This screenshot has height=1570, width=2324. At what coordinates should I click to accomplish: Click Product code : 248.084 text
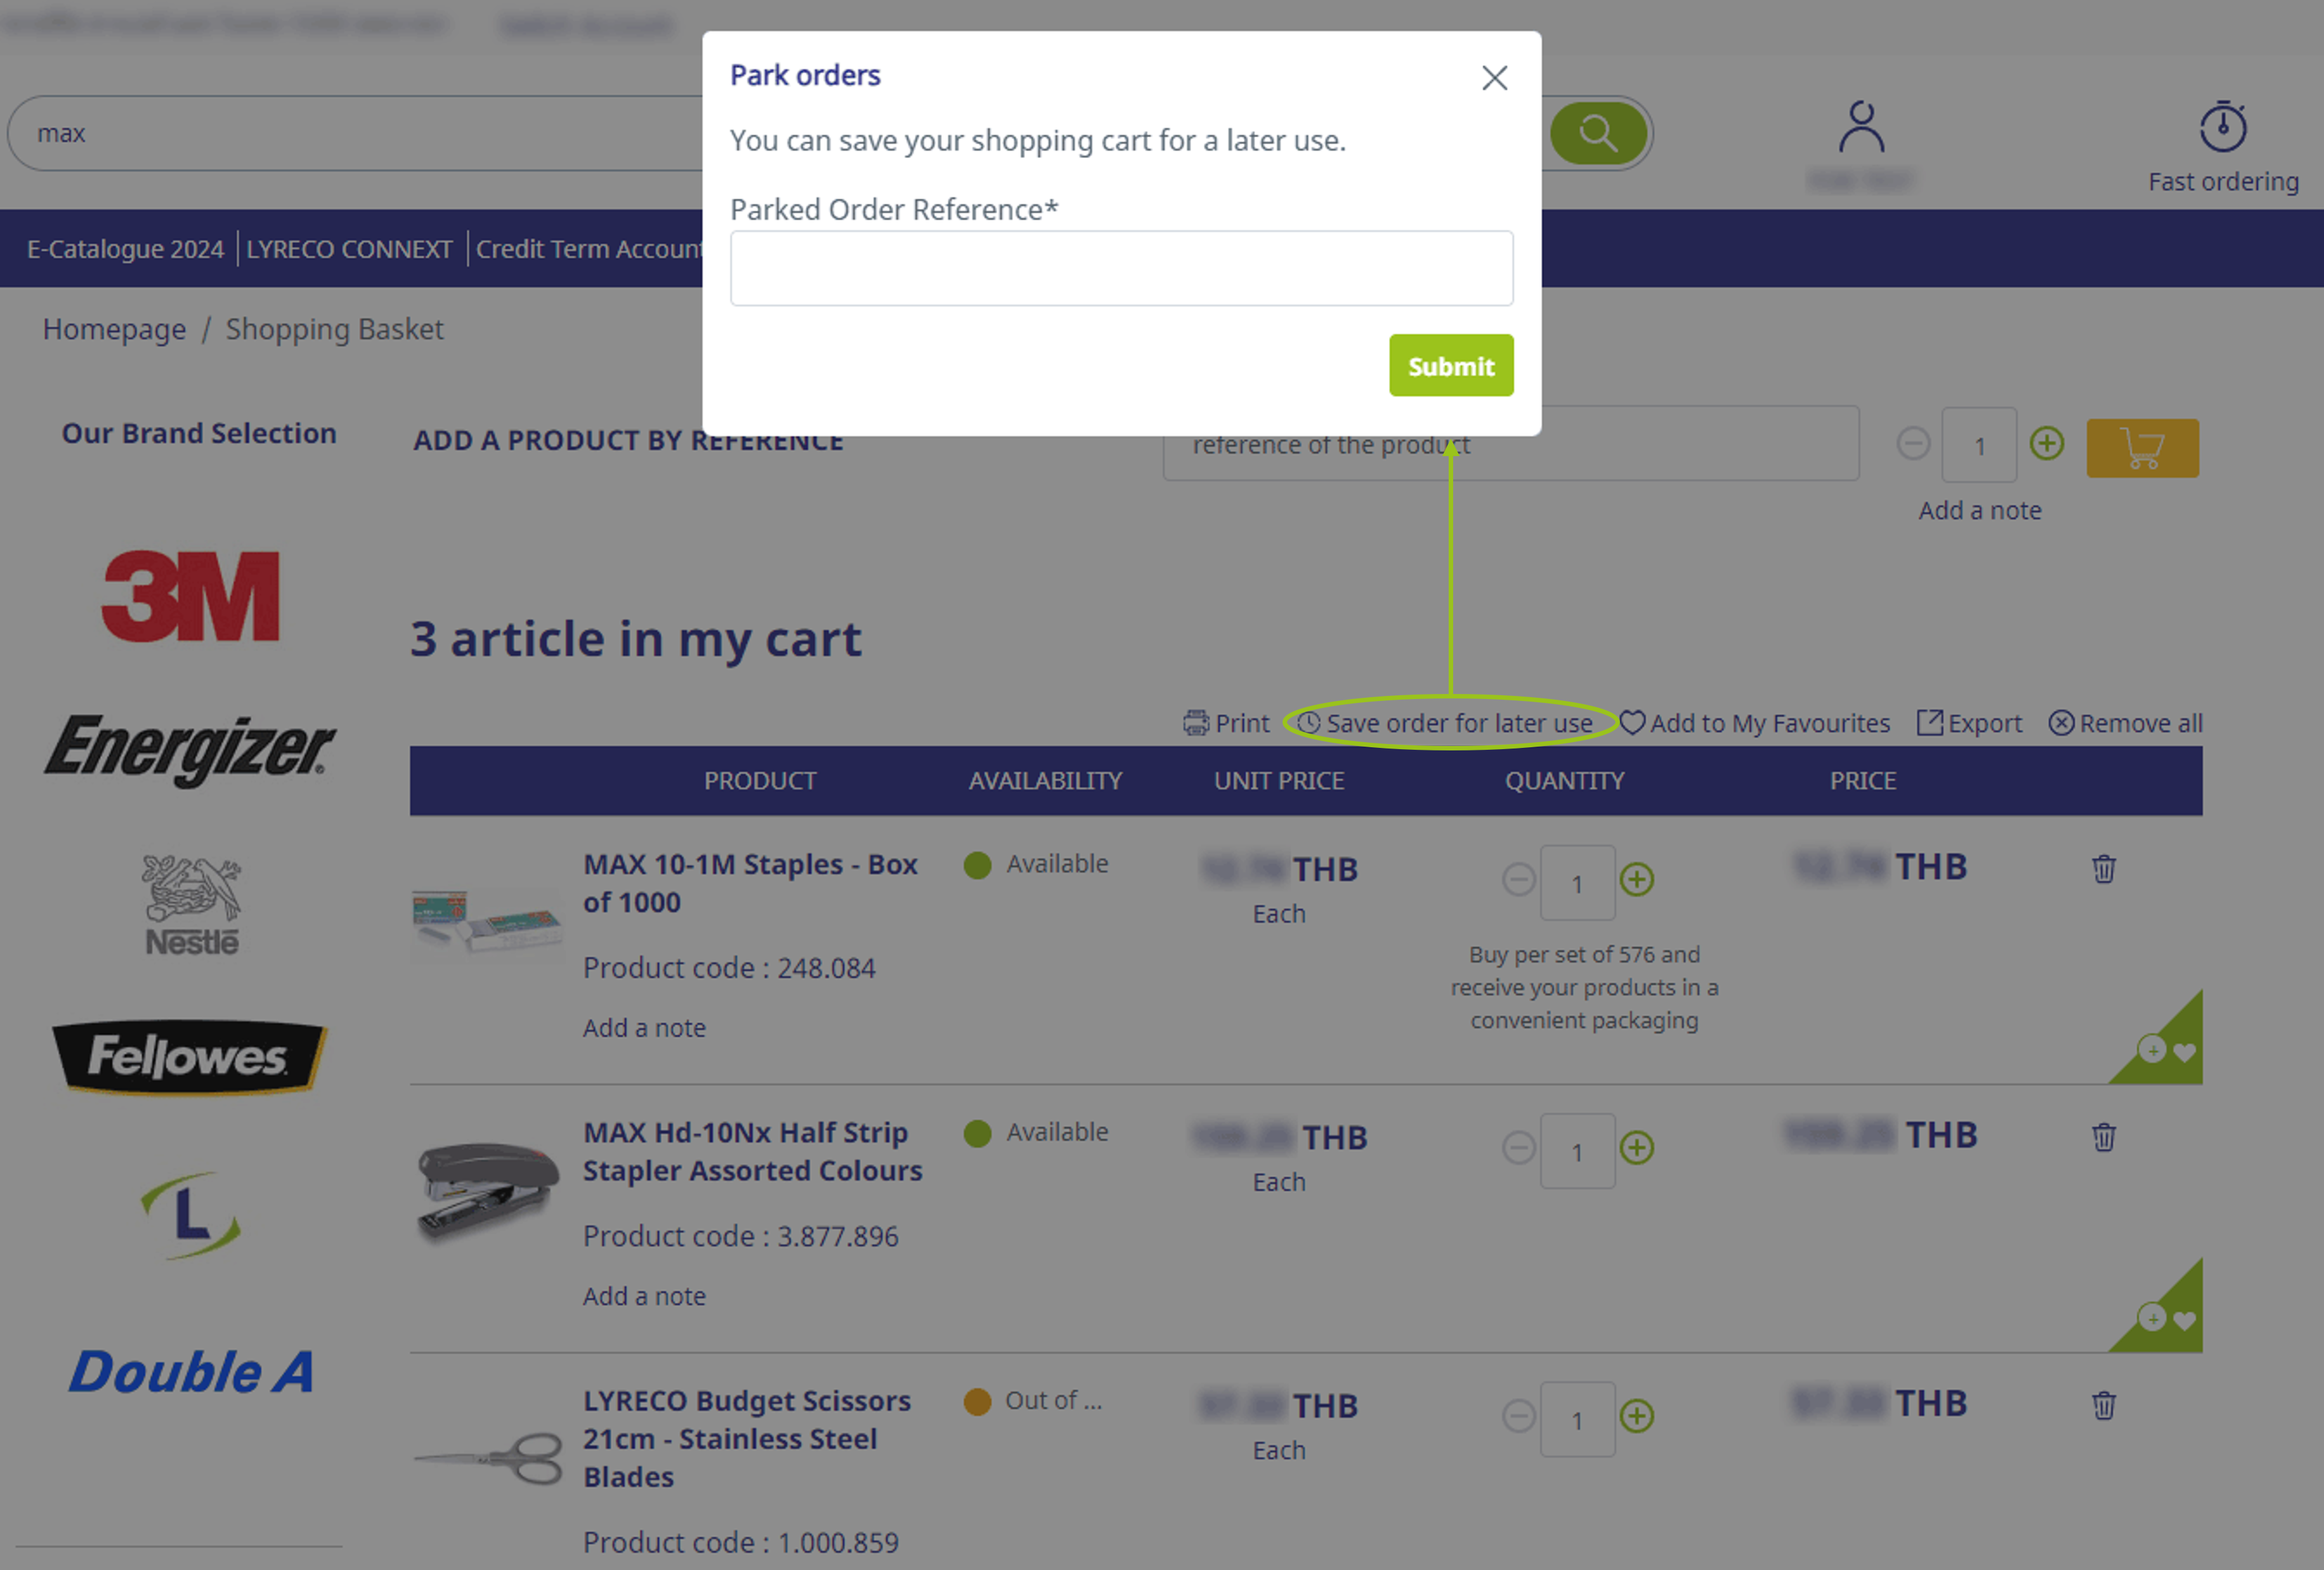pyautogui.click(x=729, y=968)
